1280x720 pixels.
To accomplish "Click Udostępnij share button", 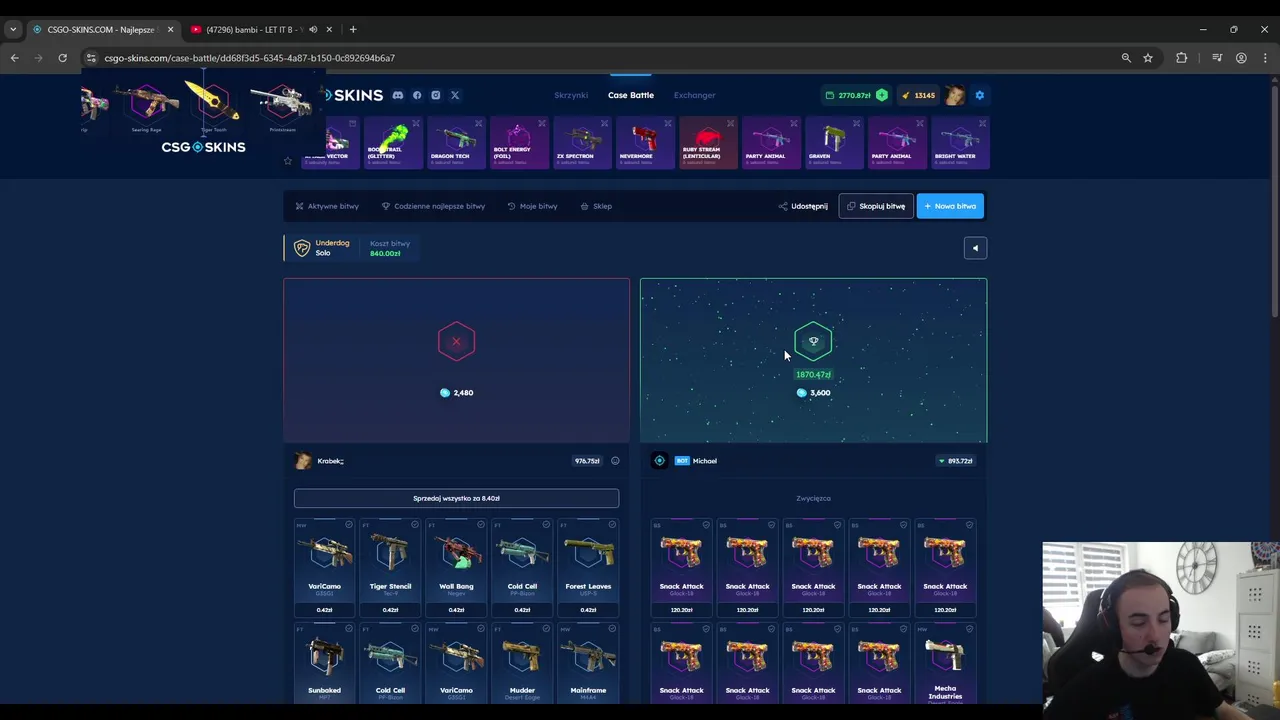I will coord(803,206).
